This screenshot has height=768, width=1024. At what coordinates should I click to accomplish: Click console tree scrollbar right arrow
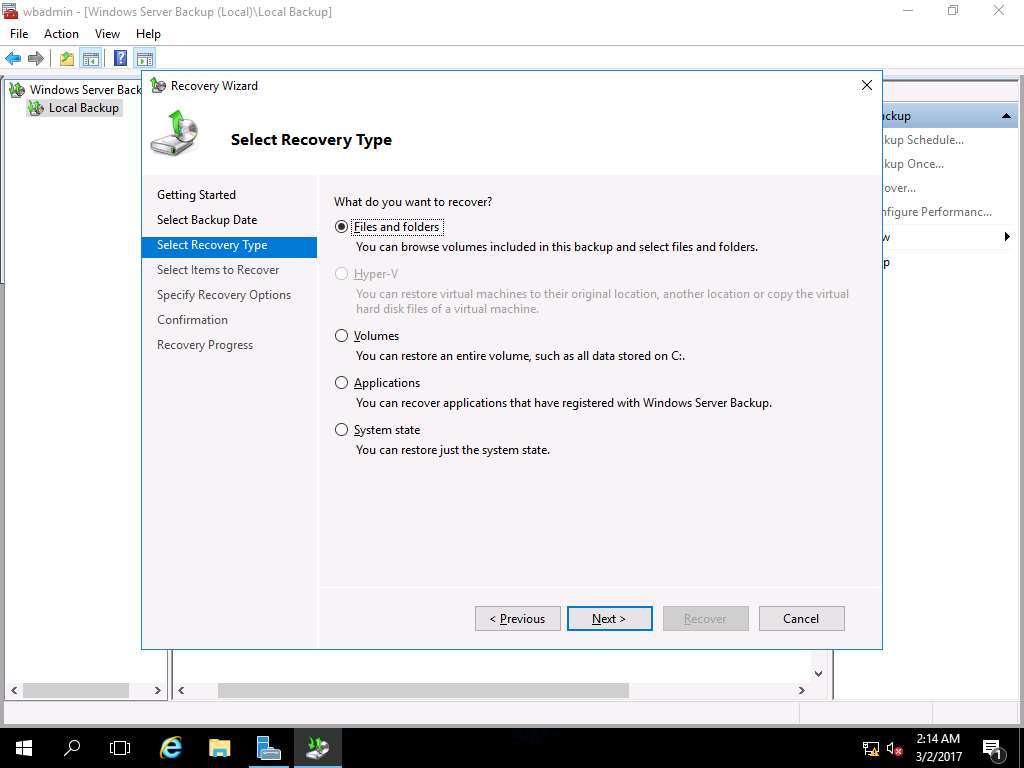157,690
